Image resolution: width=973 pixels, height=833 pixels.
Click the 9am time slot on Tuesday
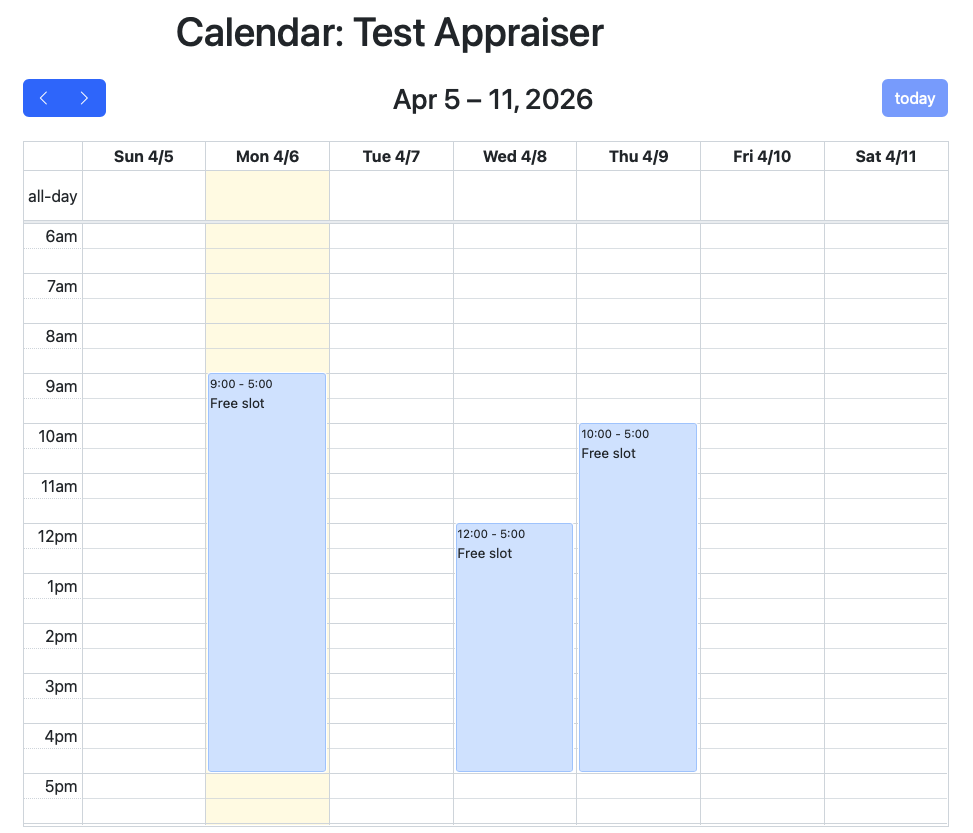391,386
